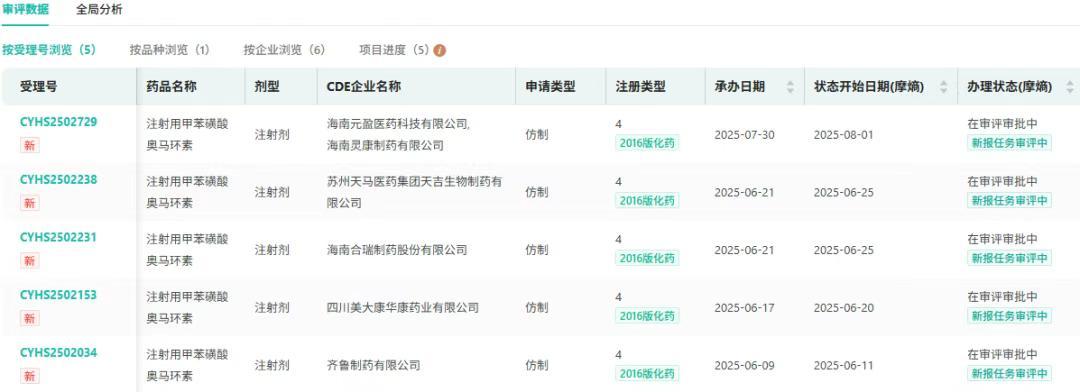This screenshot has height=392, width=1080.
Task: Select the 按品种浏览 (1) tab
Action: [169, 50]
